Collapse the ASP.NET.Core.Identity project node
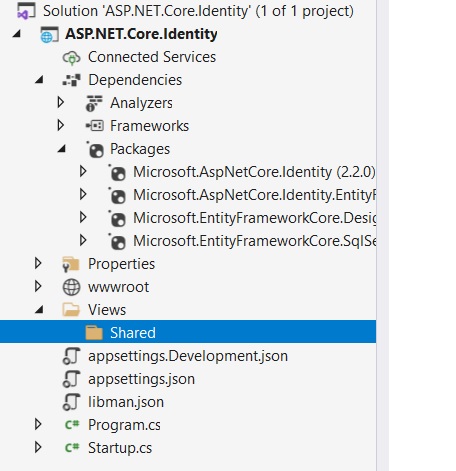 tap(17, 34)
